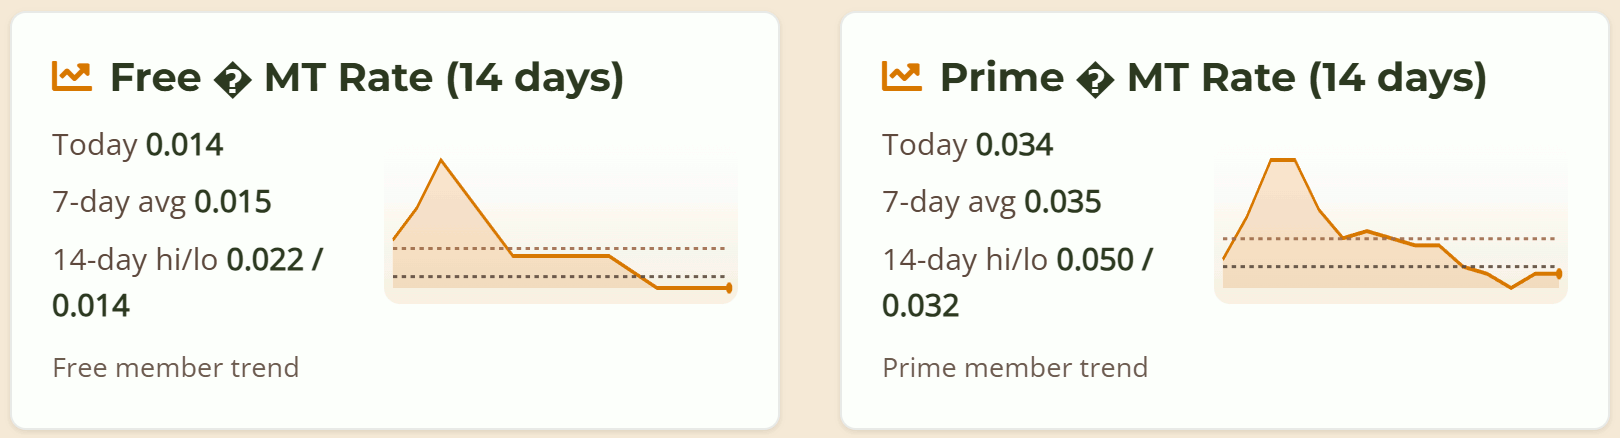Click the flat peak of the Prime sparkline
Screen dimensions: 1620x438
pyautogui.click(x=1283, y=160)
